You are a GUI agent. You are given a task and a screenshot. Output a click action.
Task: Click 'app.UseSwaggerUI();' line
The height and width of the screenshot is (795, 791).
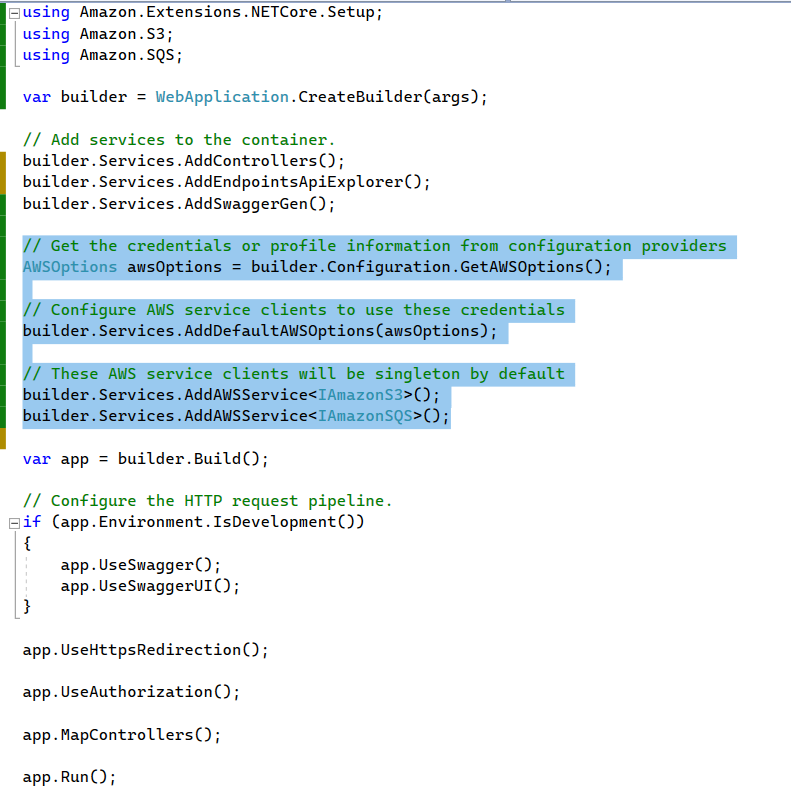point(150,586)
